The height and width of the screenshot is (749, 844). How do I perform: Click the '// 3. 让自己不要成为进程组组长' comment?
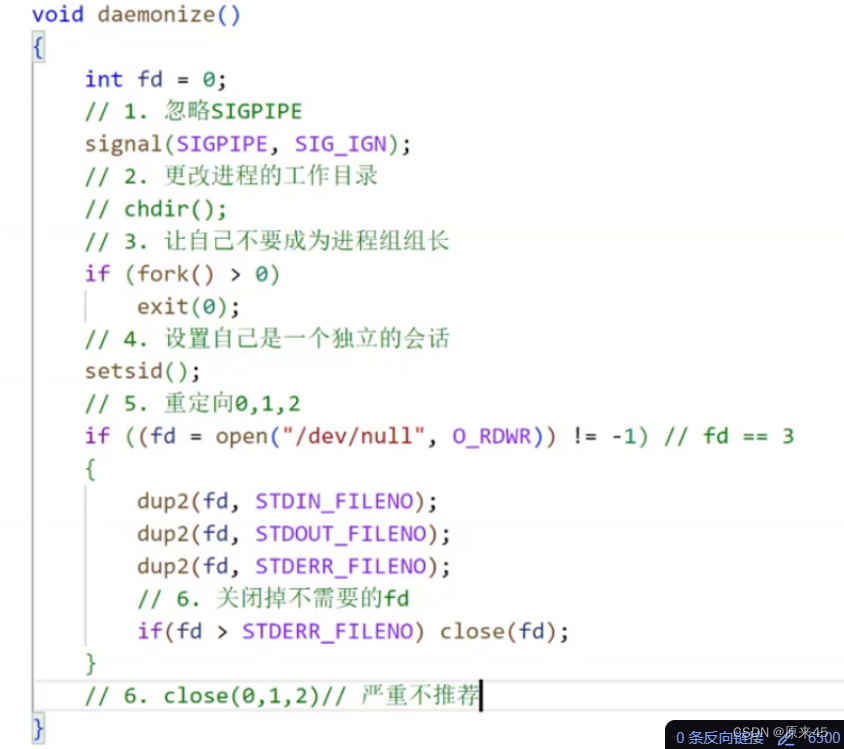[266, 241]
